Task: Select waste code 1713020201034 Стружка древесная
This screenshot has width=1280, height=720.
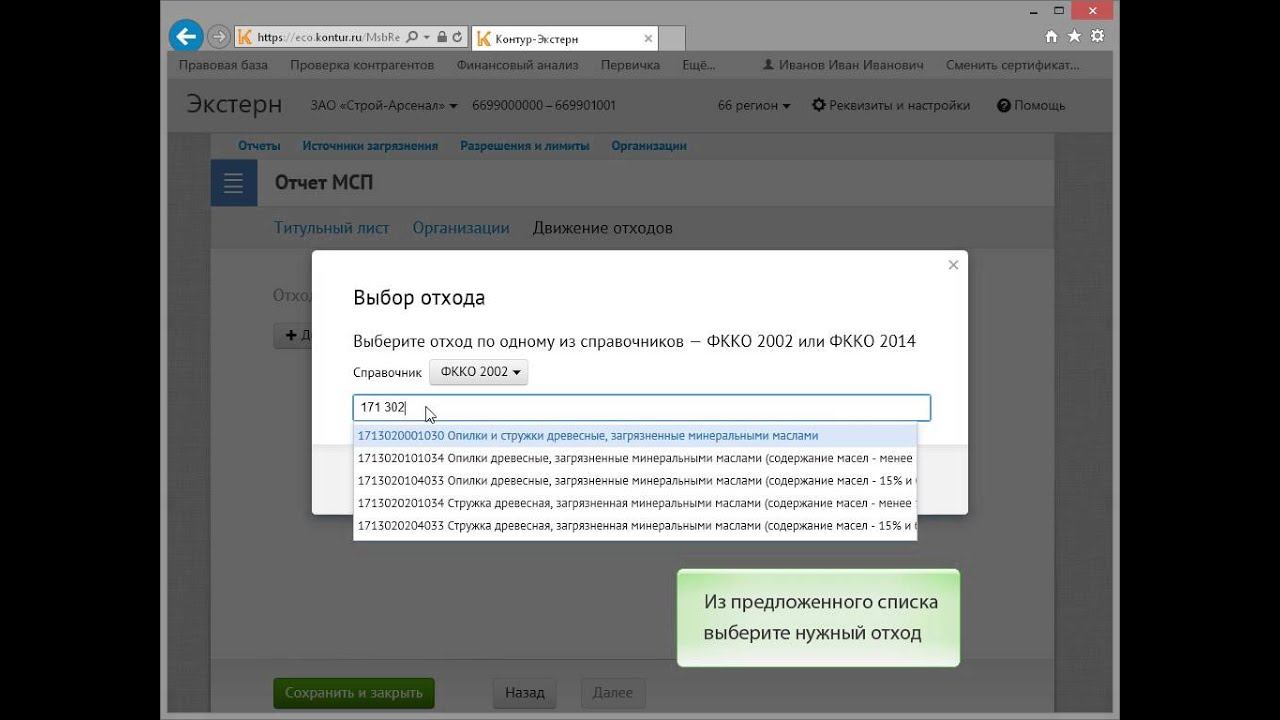Action: coord(635,503)
